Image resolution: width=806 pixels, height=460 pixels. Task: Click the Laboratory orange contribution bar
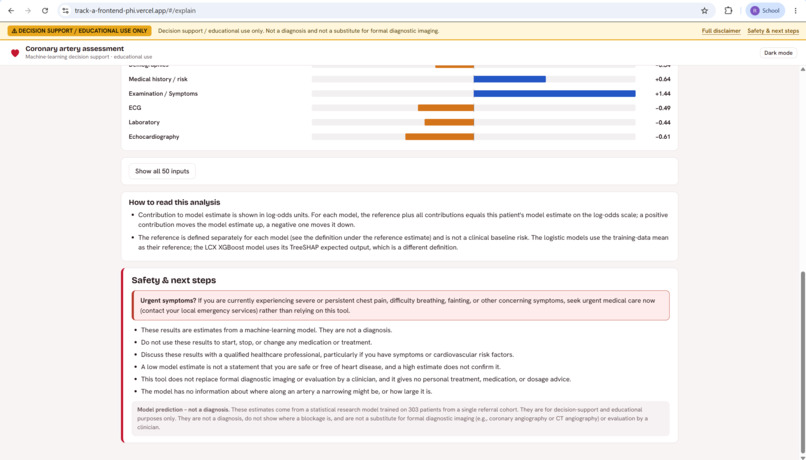[449, 122]
